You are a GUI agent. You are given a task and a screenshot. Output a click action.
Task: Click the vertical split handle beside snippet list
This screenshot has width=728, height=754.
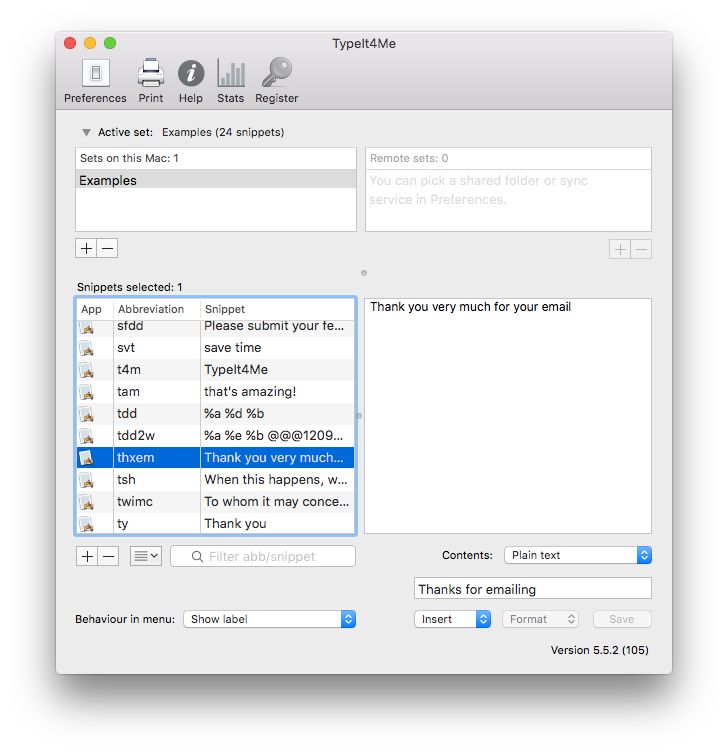click(x=359, y=416)
